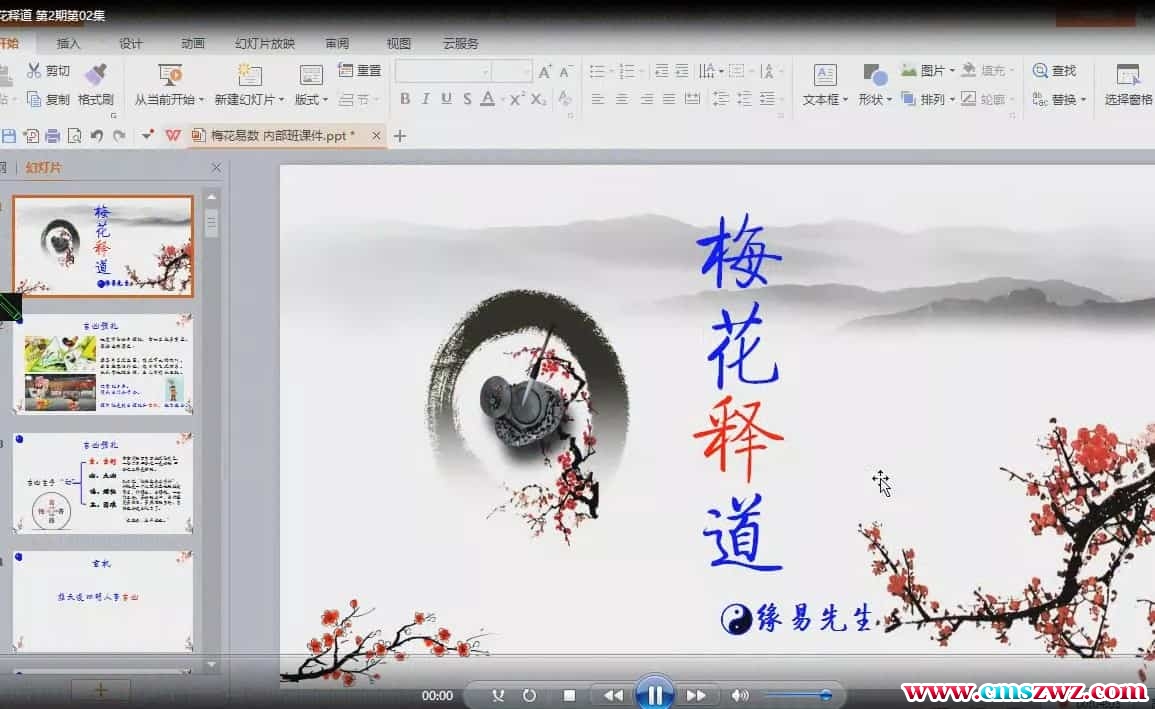Open the slide Layout (版式) dropdown
This screenshot has width=1155, height=709.
(310, 99)
